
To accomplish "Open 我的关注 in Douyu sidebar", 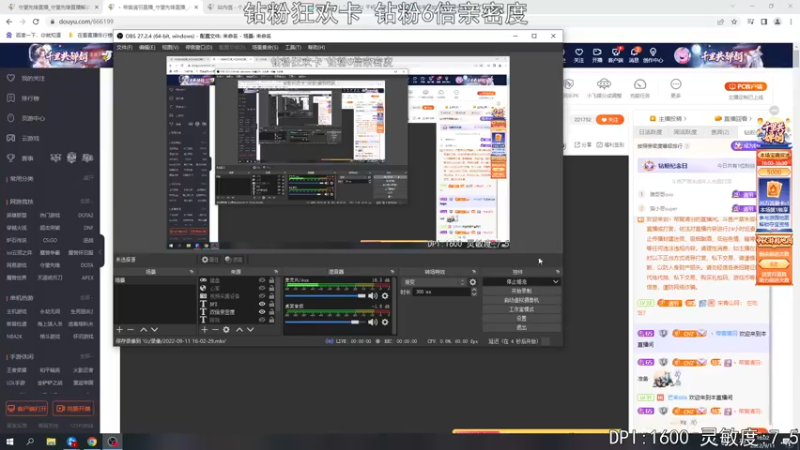I will click(33, 79).
